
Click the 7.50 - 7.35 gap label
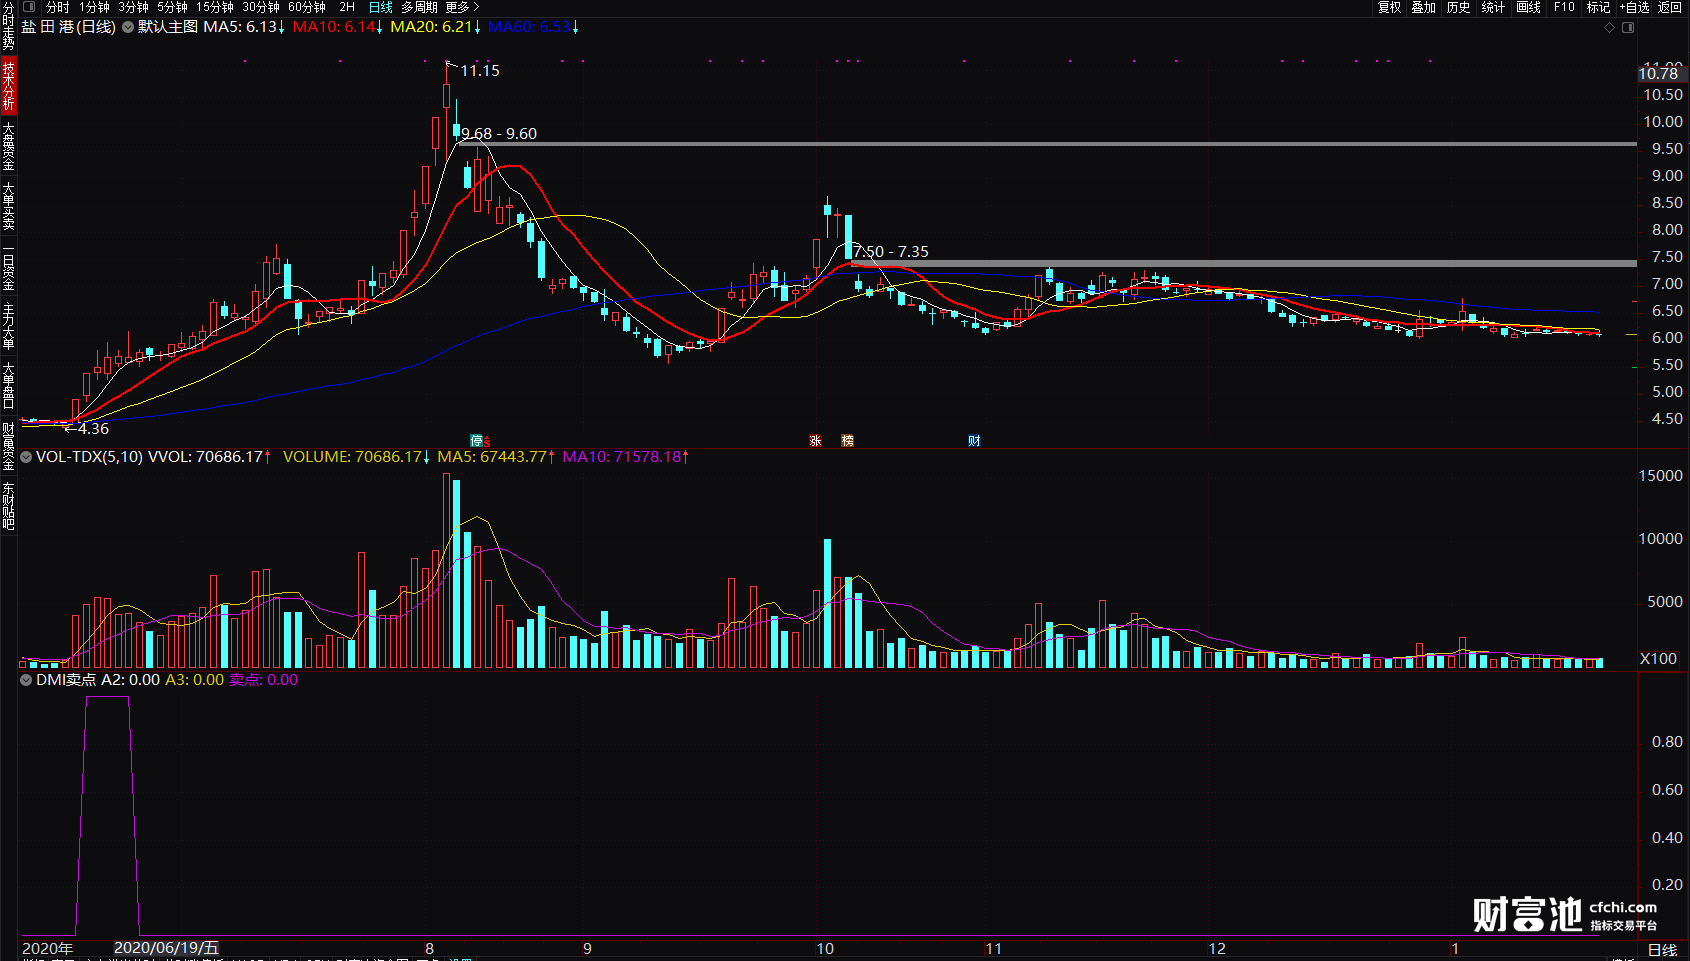tap(891, 252)
